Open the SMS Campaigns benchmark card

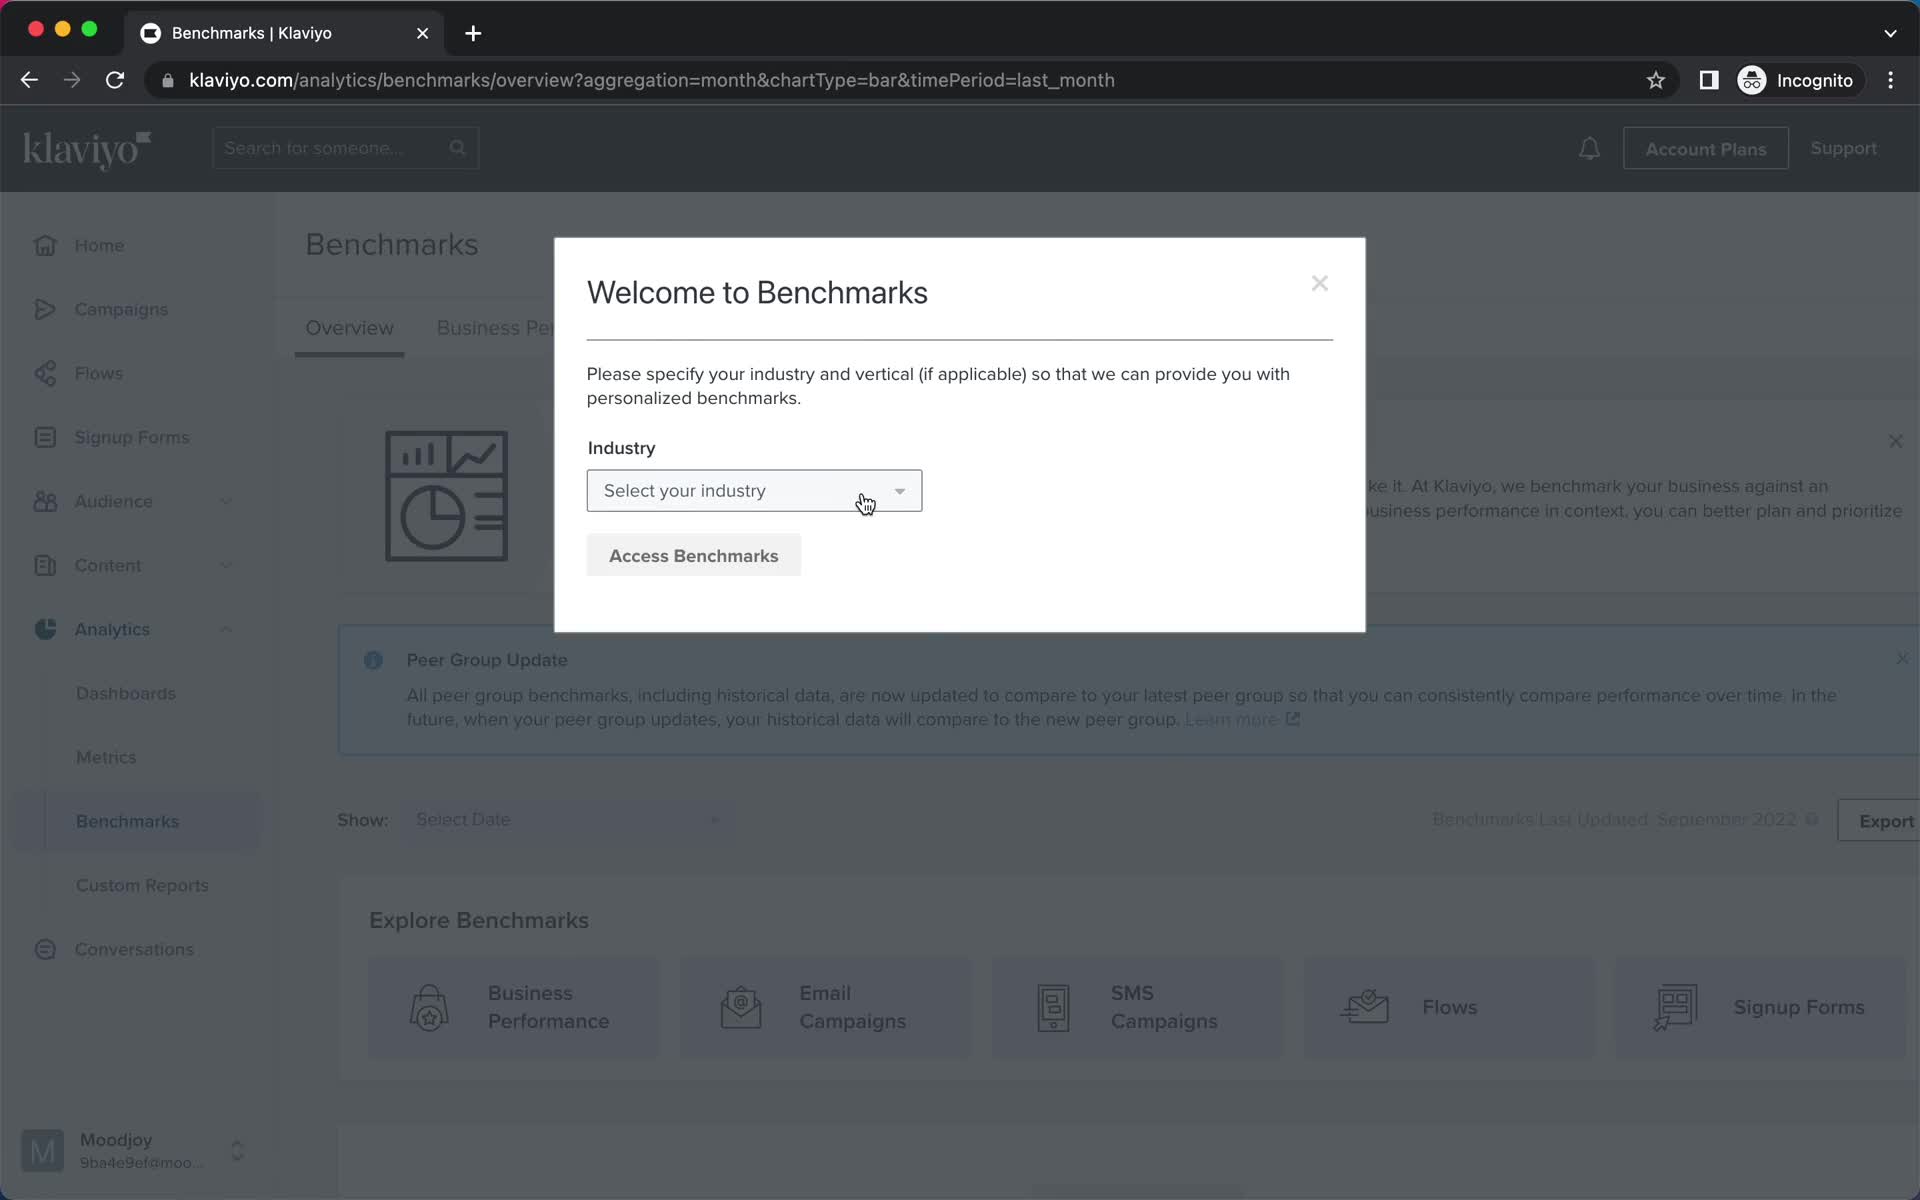click(1137, 1008)
